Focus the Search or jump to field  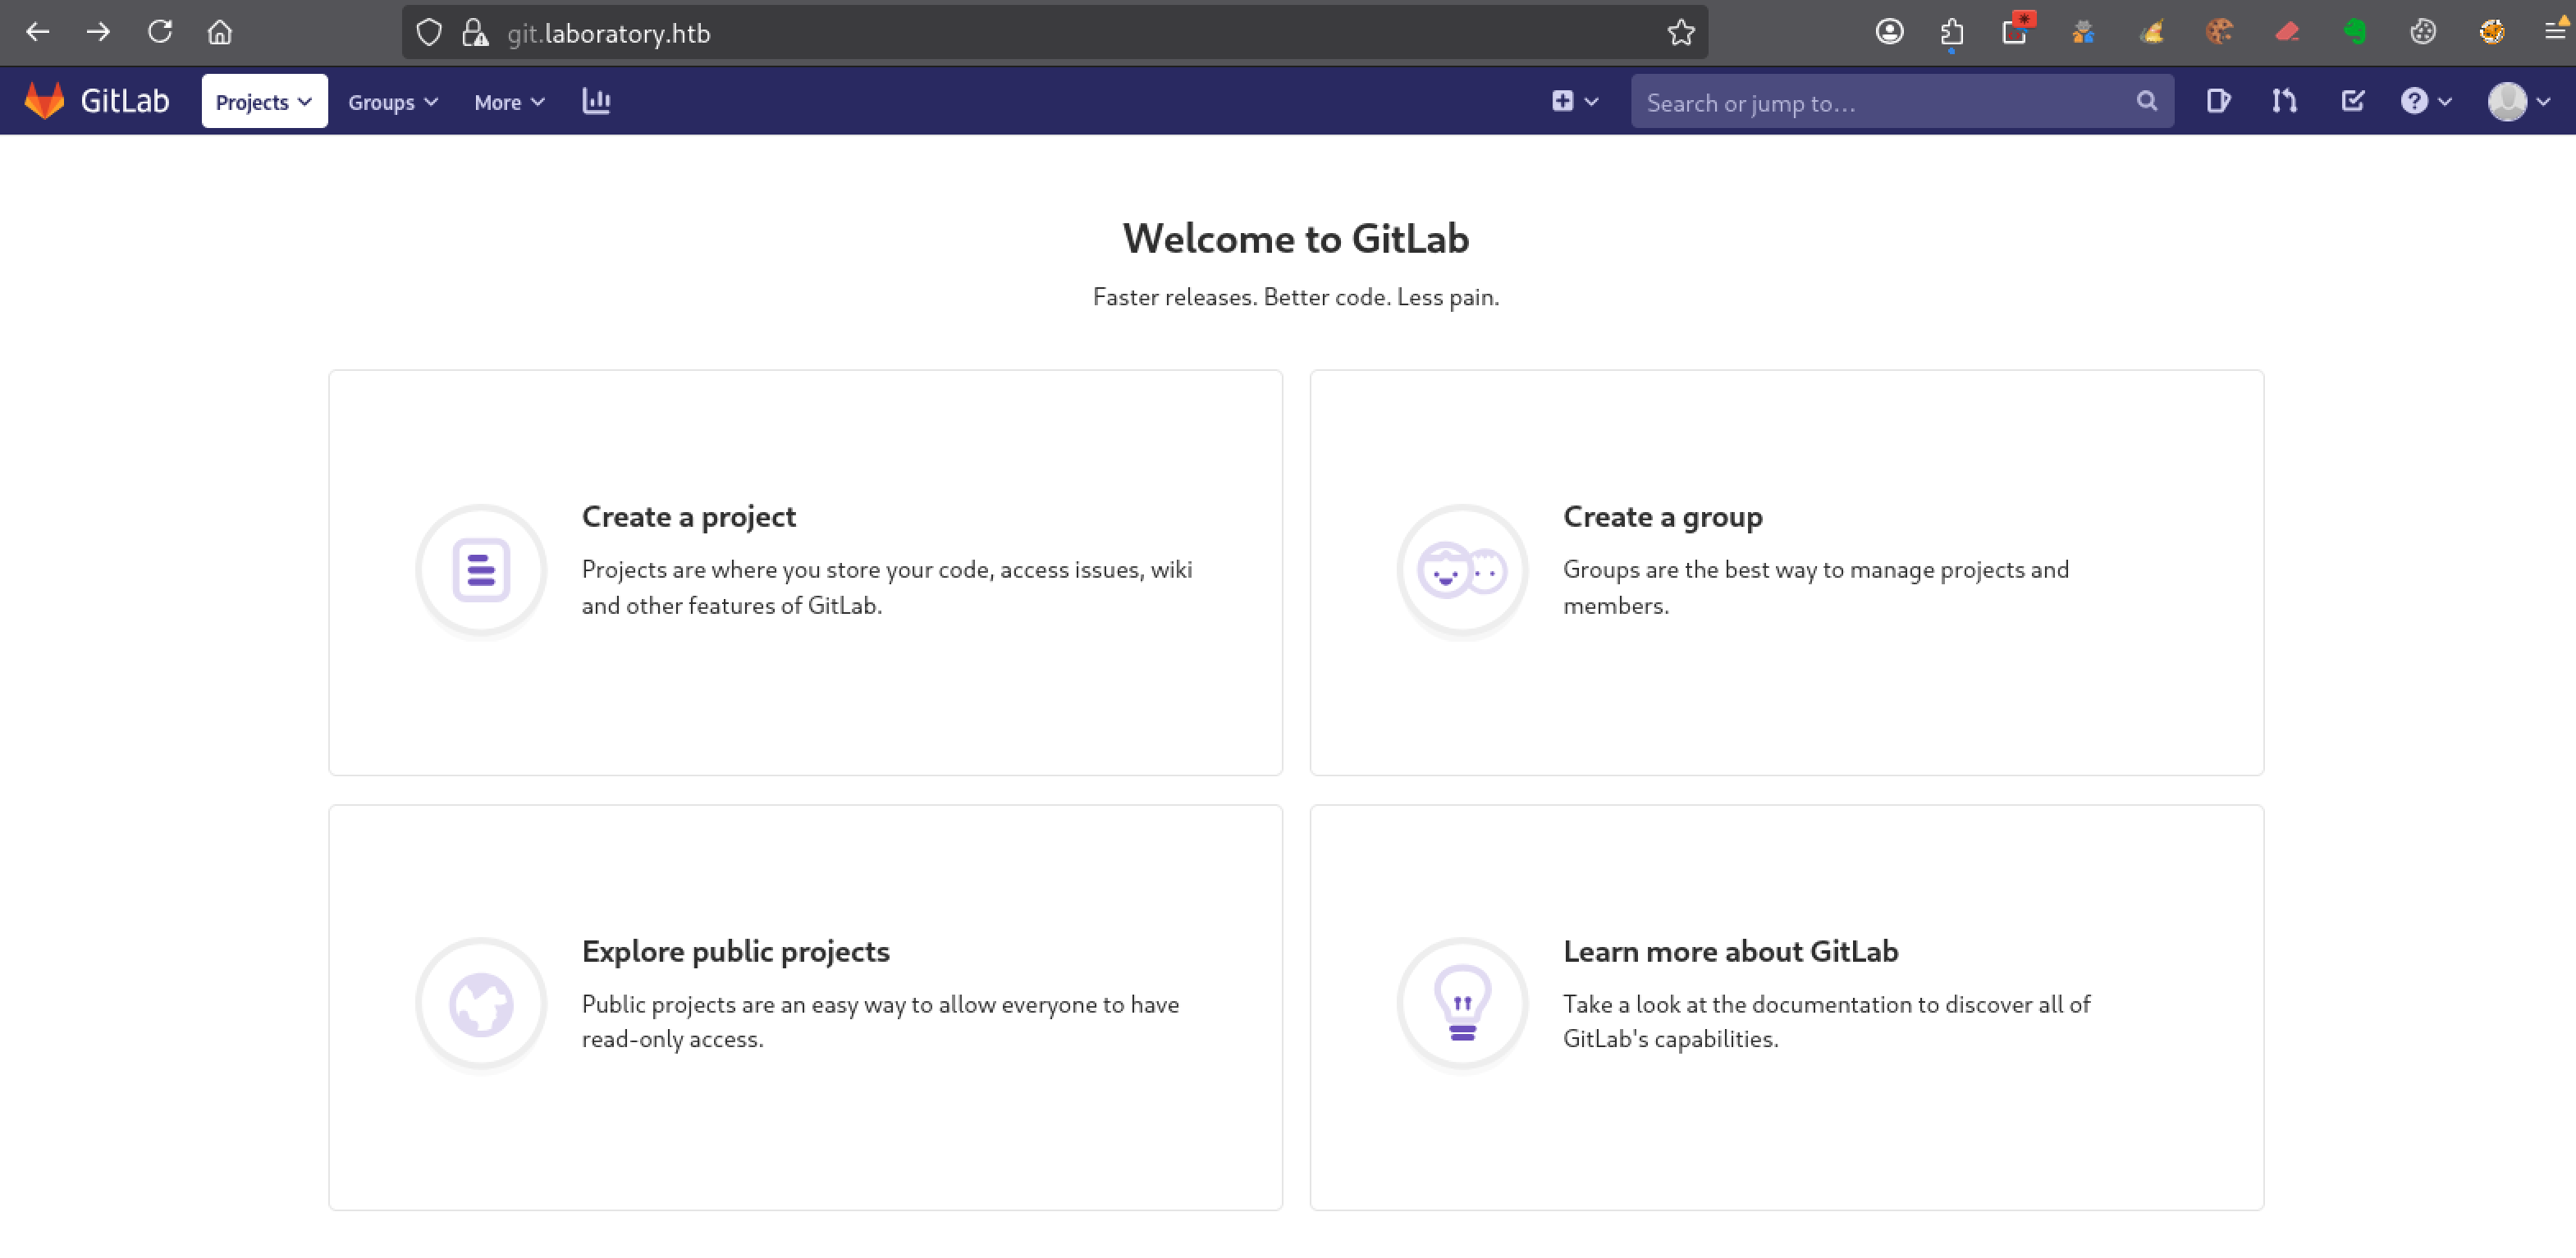coord(1902,101)
